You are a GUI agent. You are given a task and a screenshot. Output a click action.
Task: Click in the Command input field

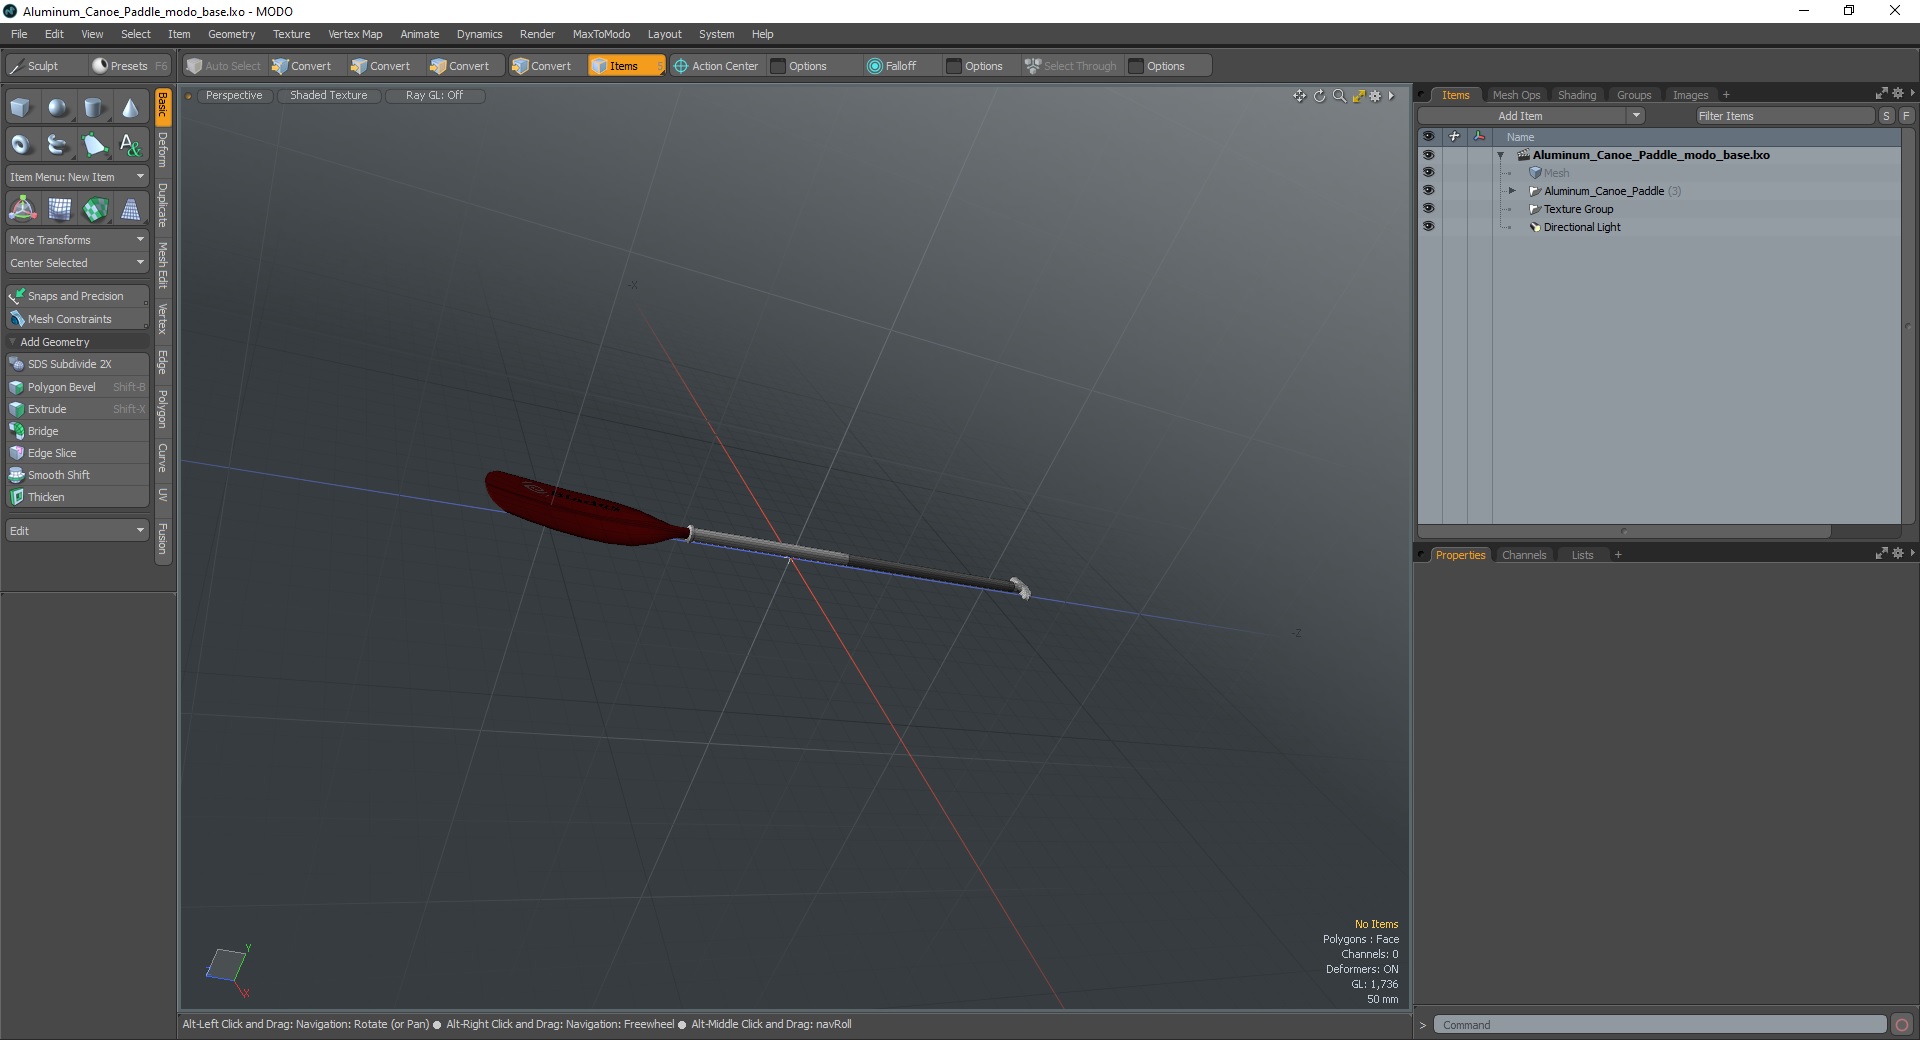click(1660, 1025)
